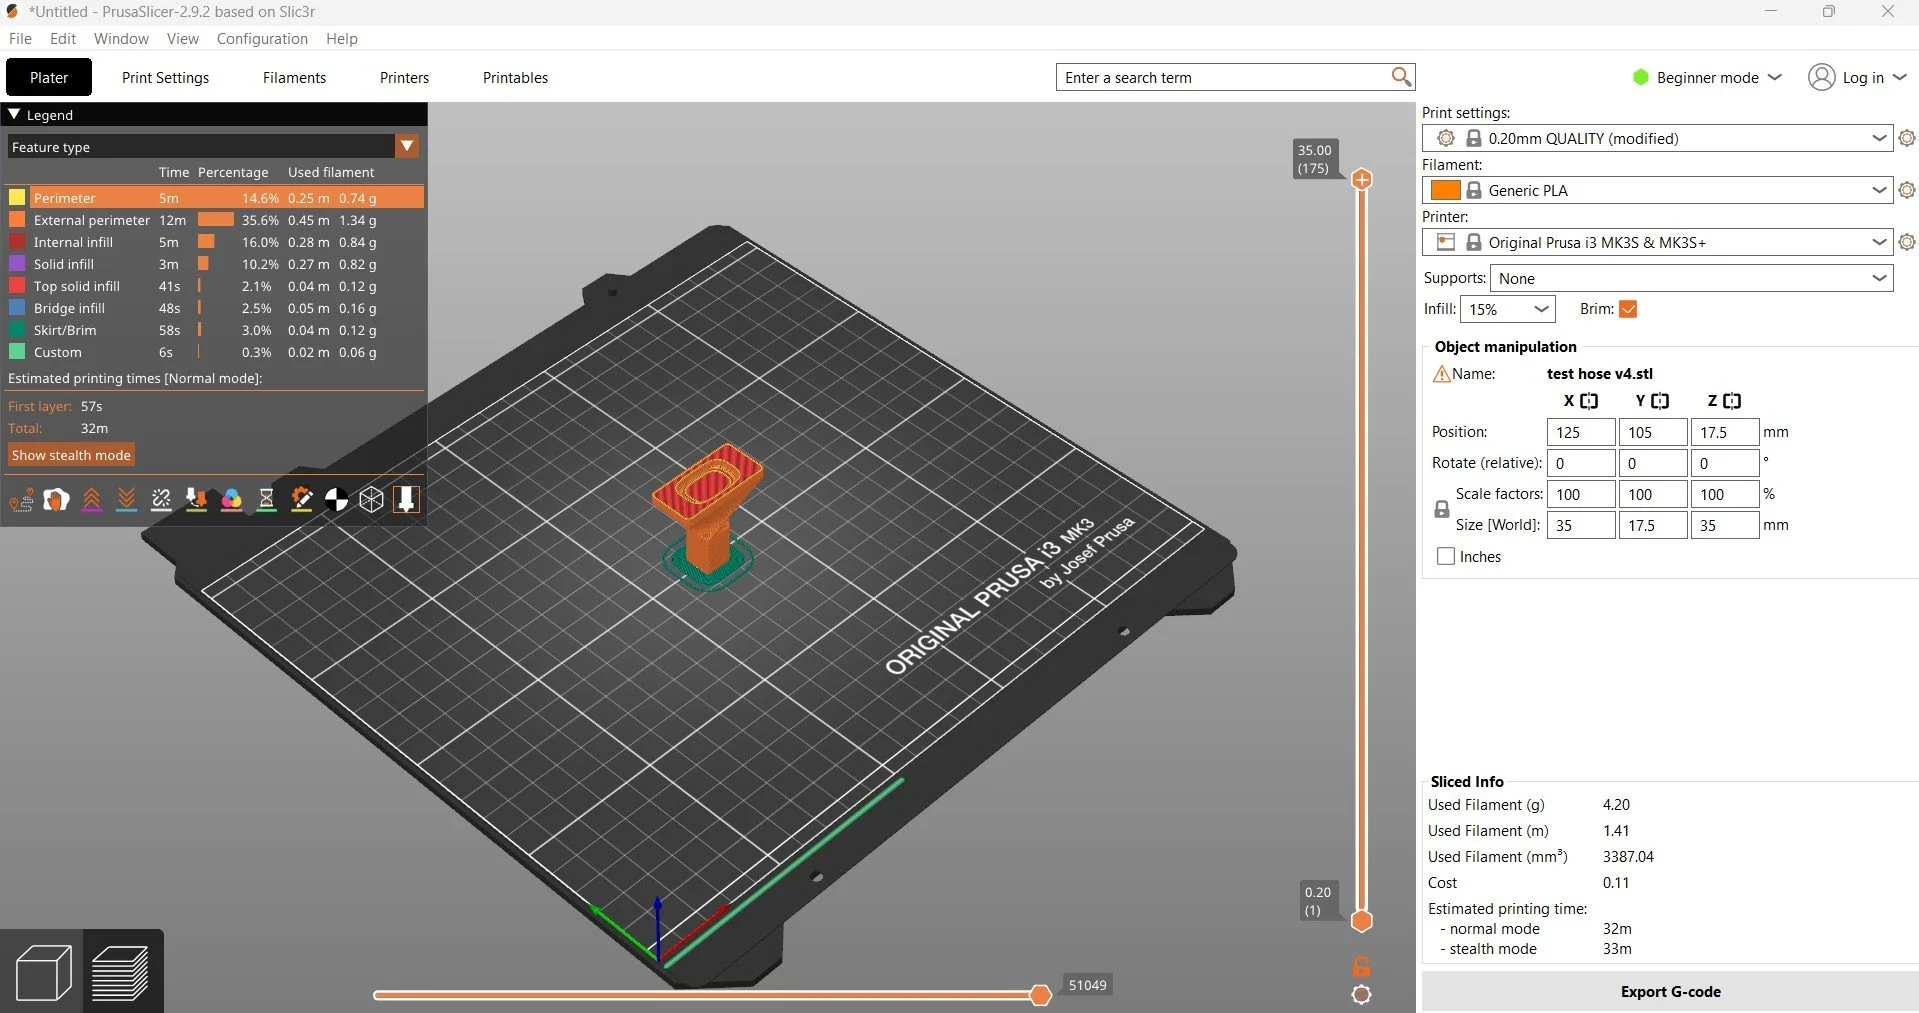This screenshot has height=1013, width=1919.
Task: Open the File menu
Action: 20,38
